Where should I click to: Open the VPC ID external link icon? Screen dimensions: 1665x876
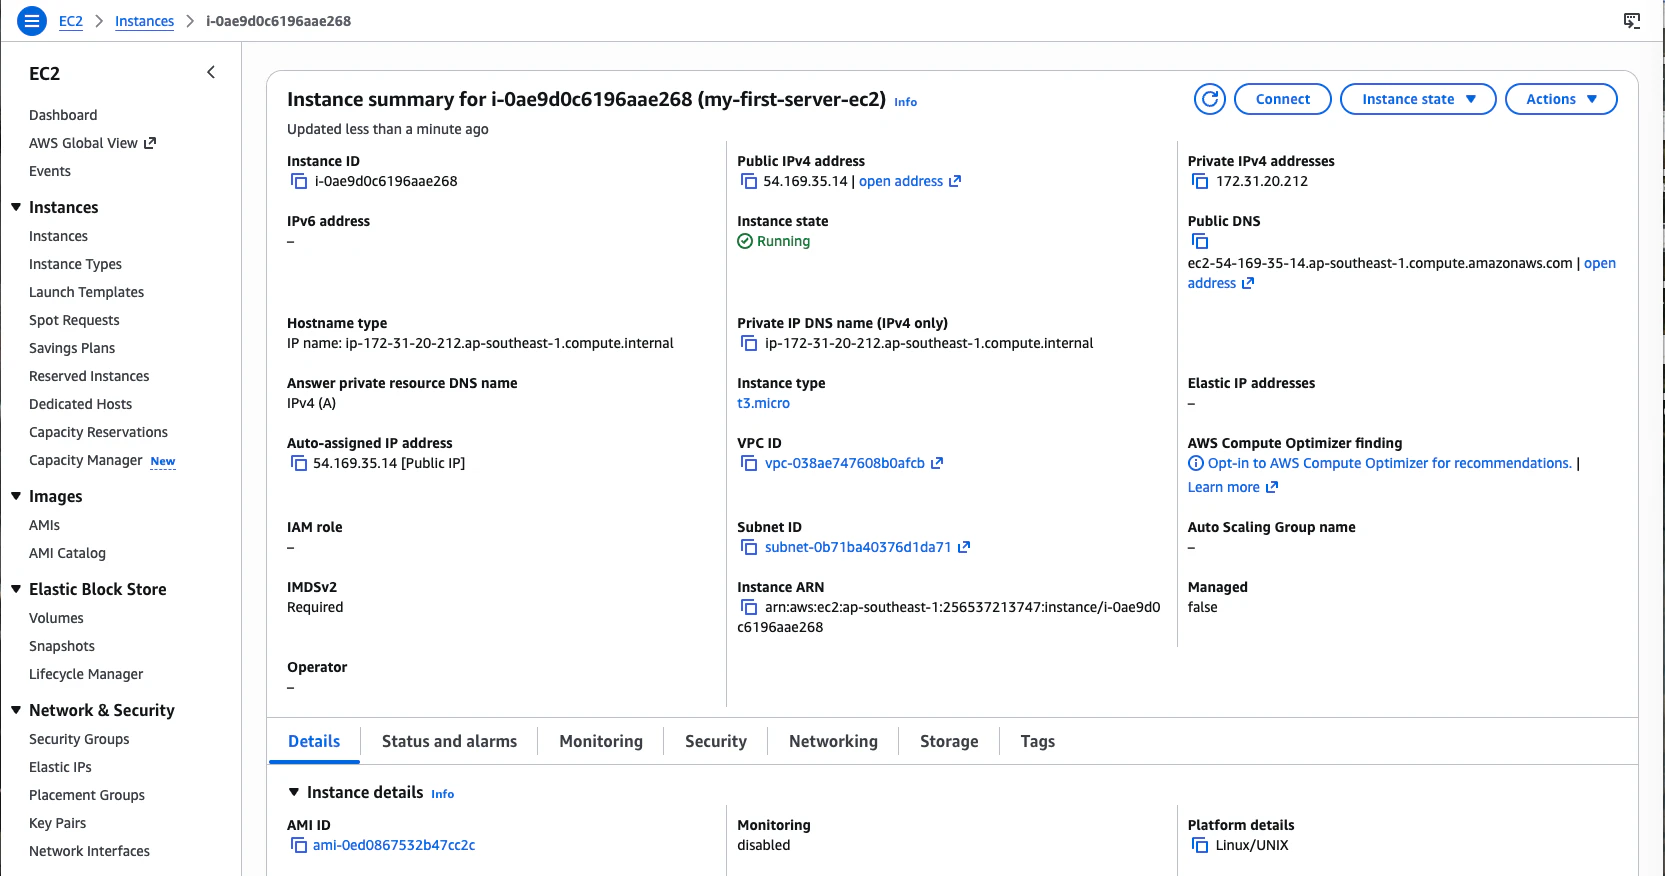coord(937,463)
